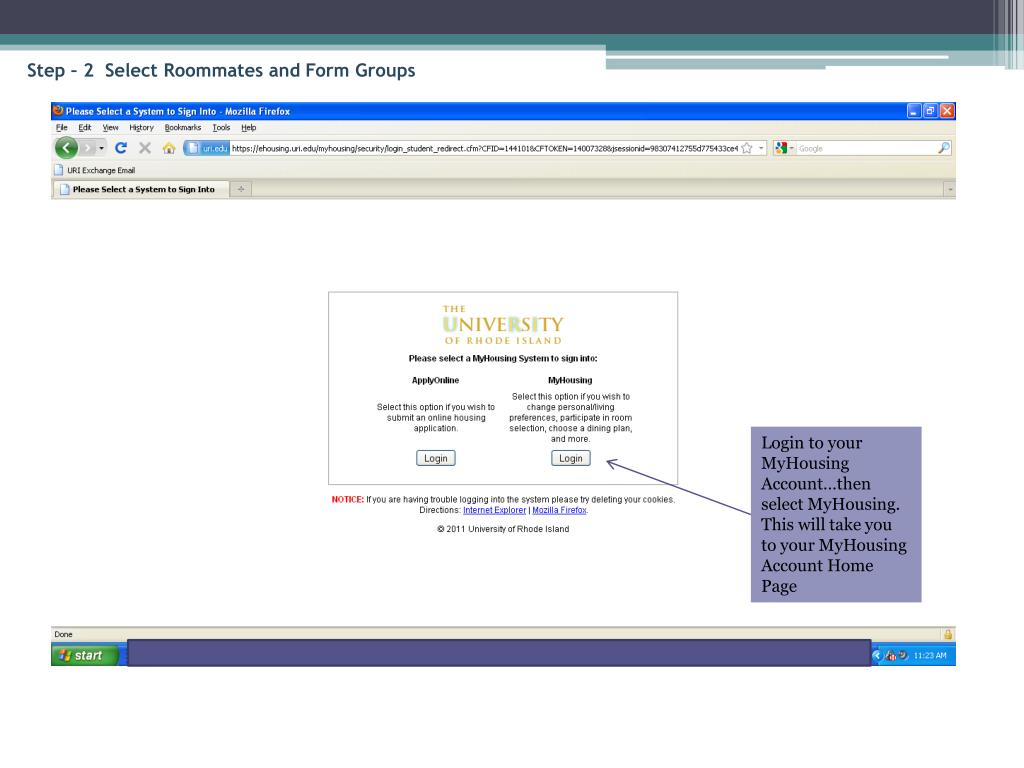
Task: Click the University of Rhode Island logo
Action: (503, 325)
